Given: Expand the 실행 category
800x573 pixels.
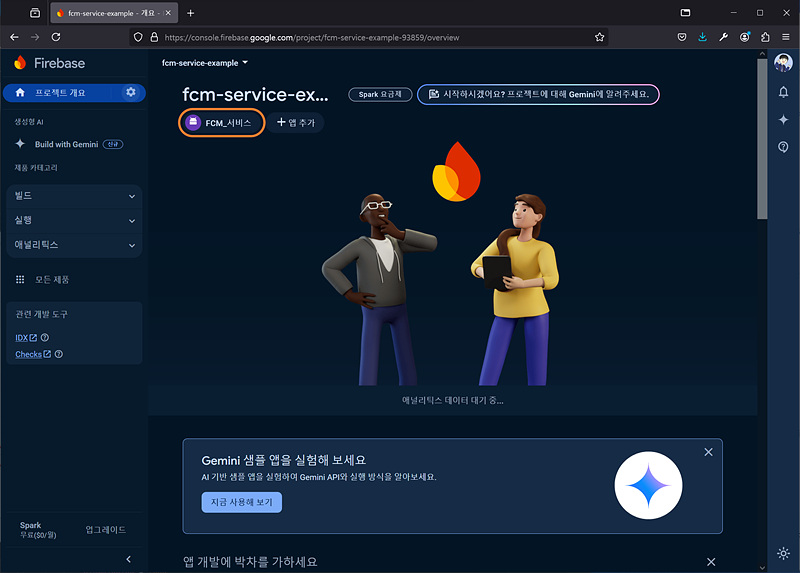Looking at the screenshot, I should pyautogui.click(x=74, y=220).
